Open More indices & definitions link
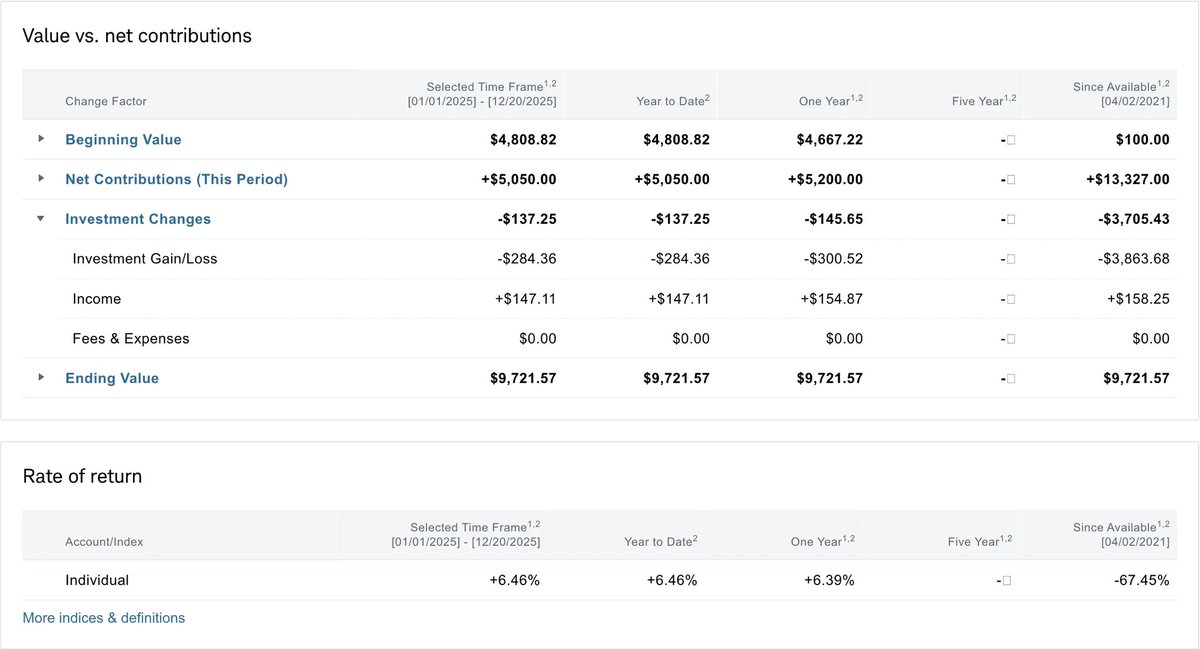The width and height of the screenshot is (1200, 649). click(103, 617)
